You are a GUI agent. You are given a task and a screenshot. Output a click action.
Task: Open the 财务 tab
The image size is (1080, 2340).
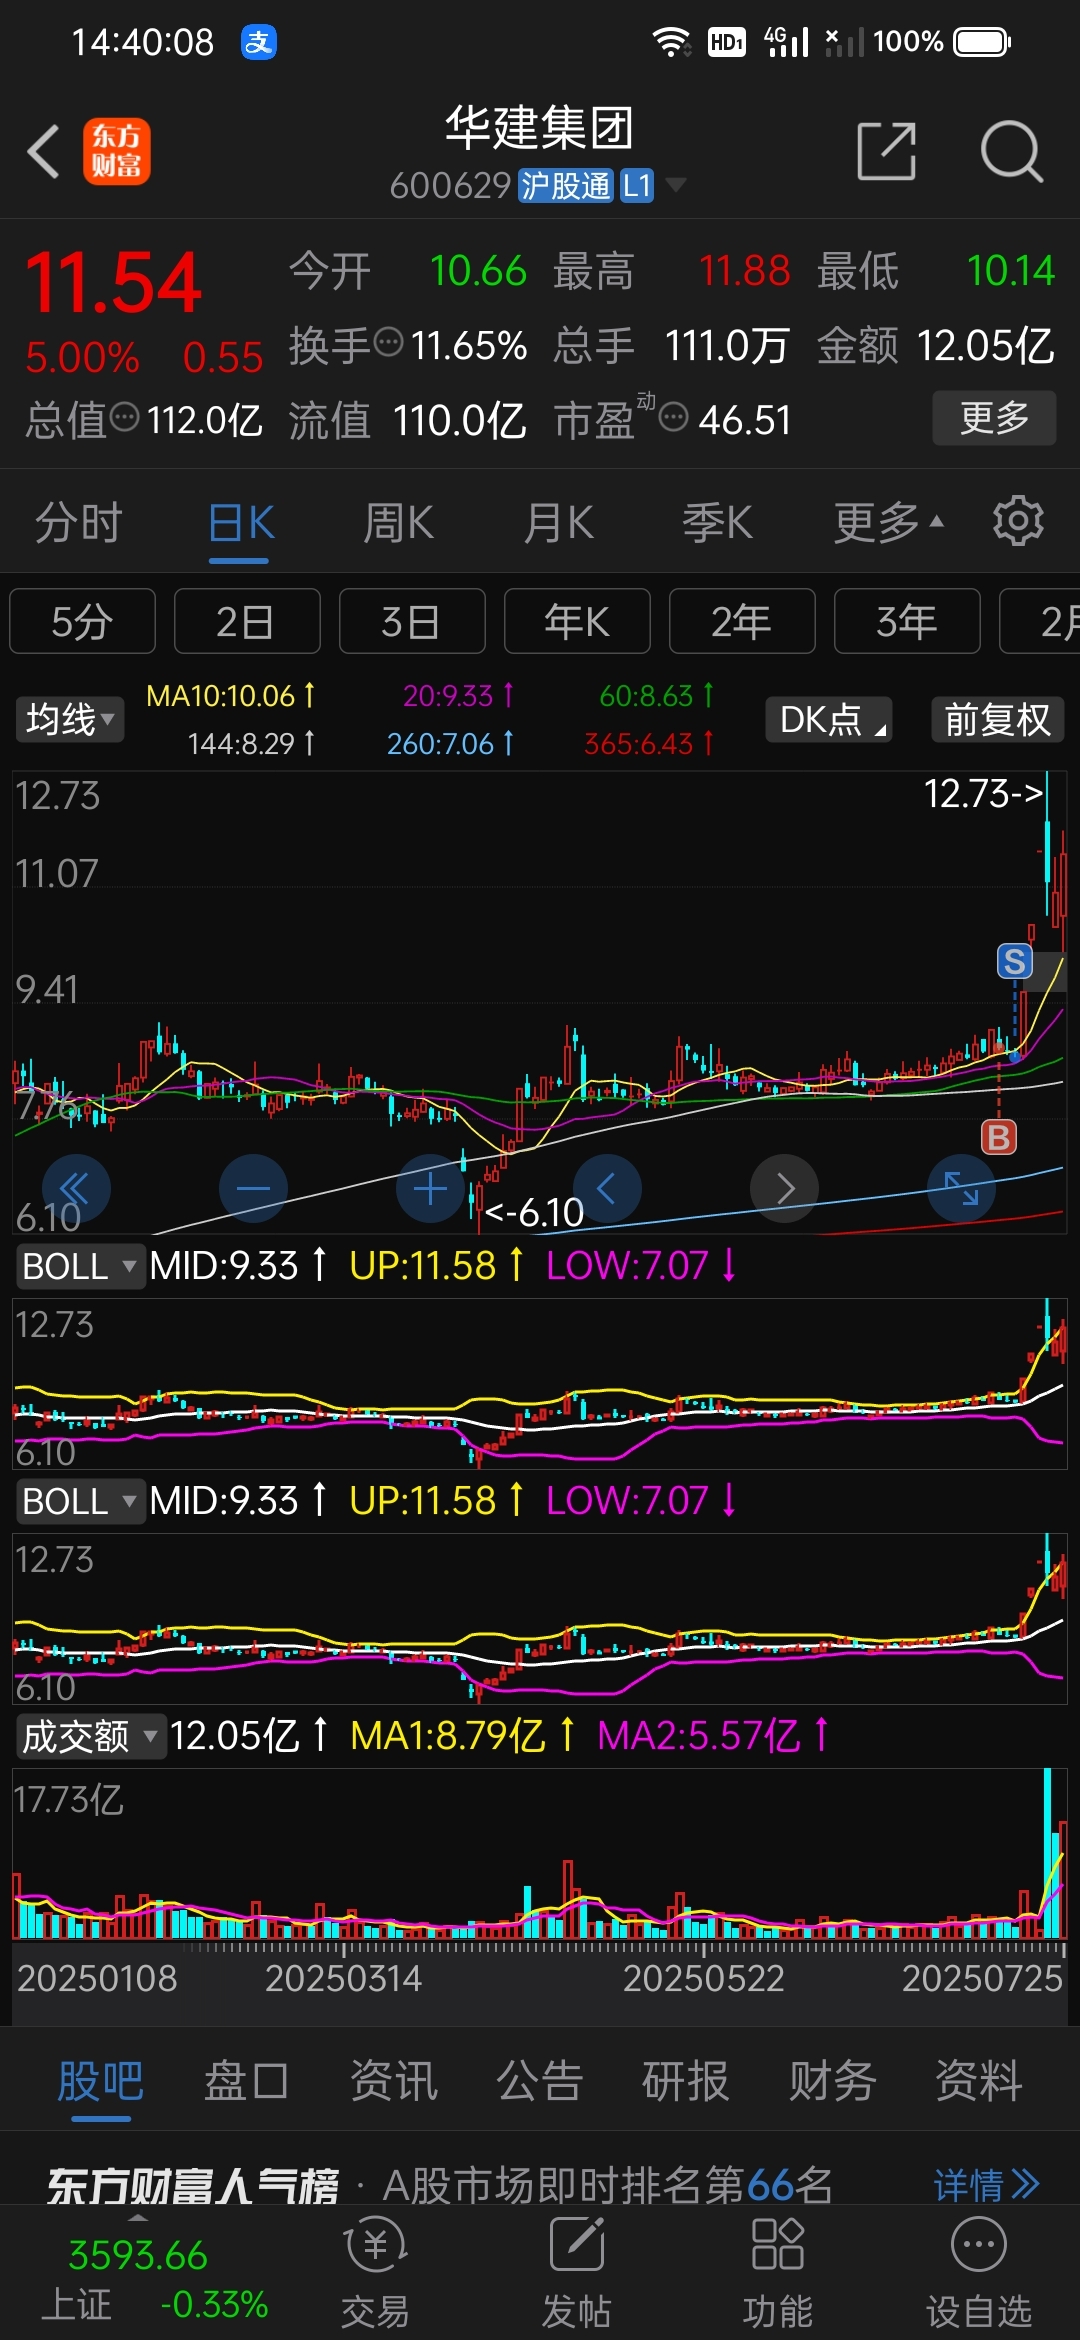pyautogui.click(x=832, y=2081)
